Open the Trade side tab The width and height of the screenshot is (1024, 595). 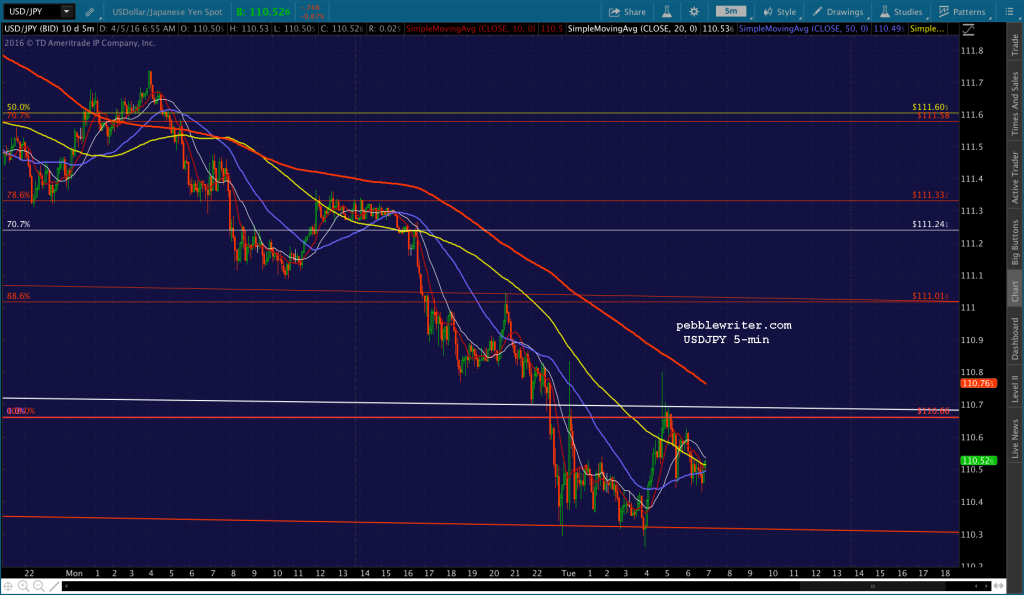coord(1015,44)
